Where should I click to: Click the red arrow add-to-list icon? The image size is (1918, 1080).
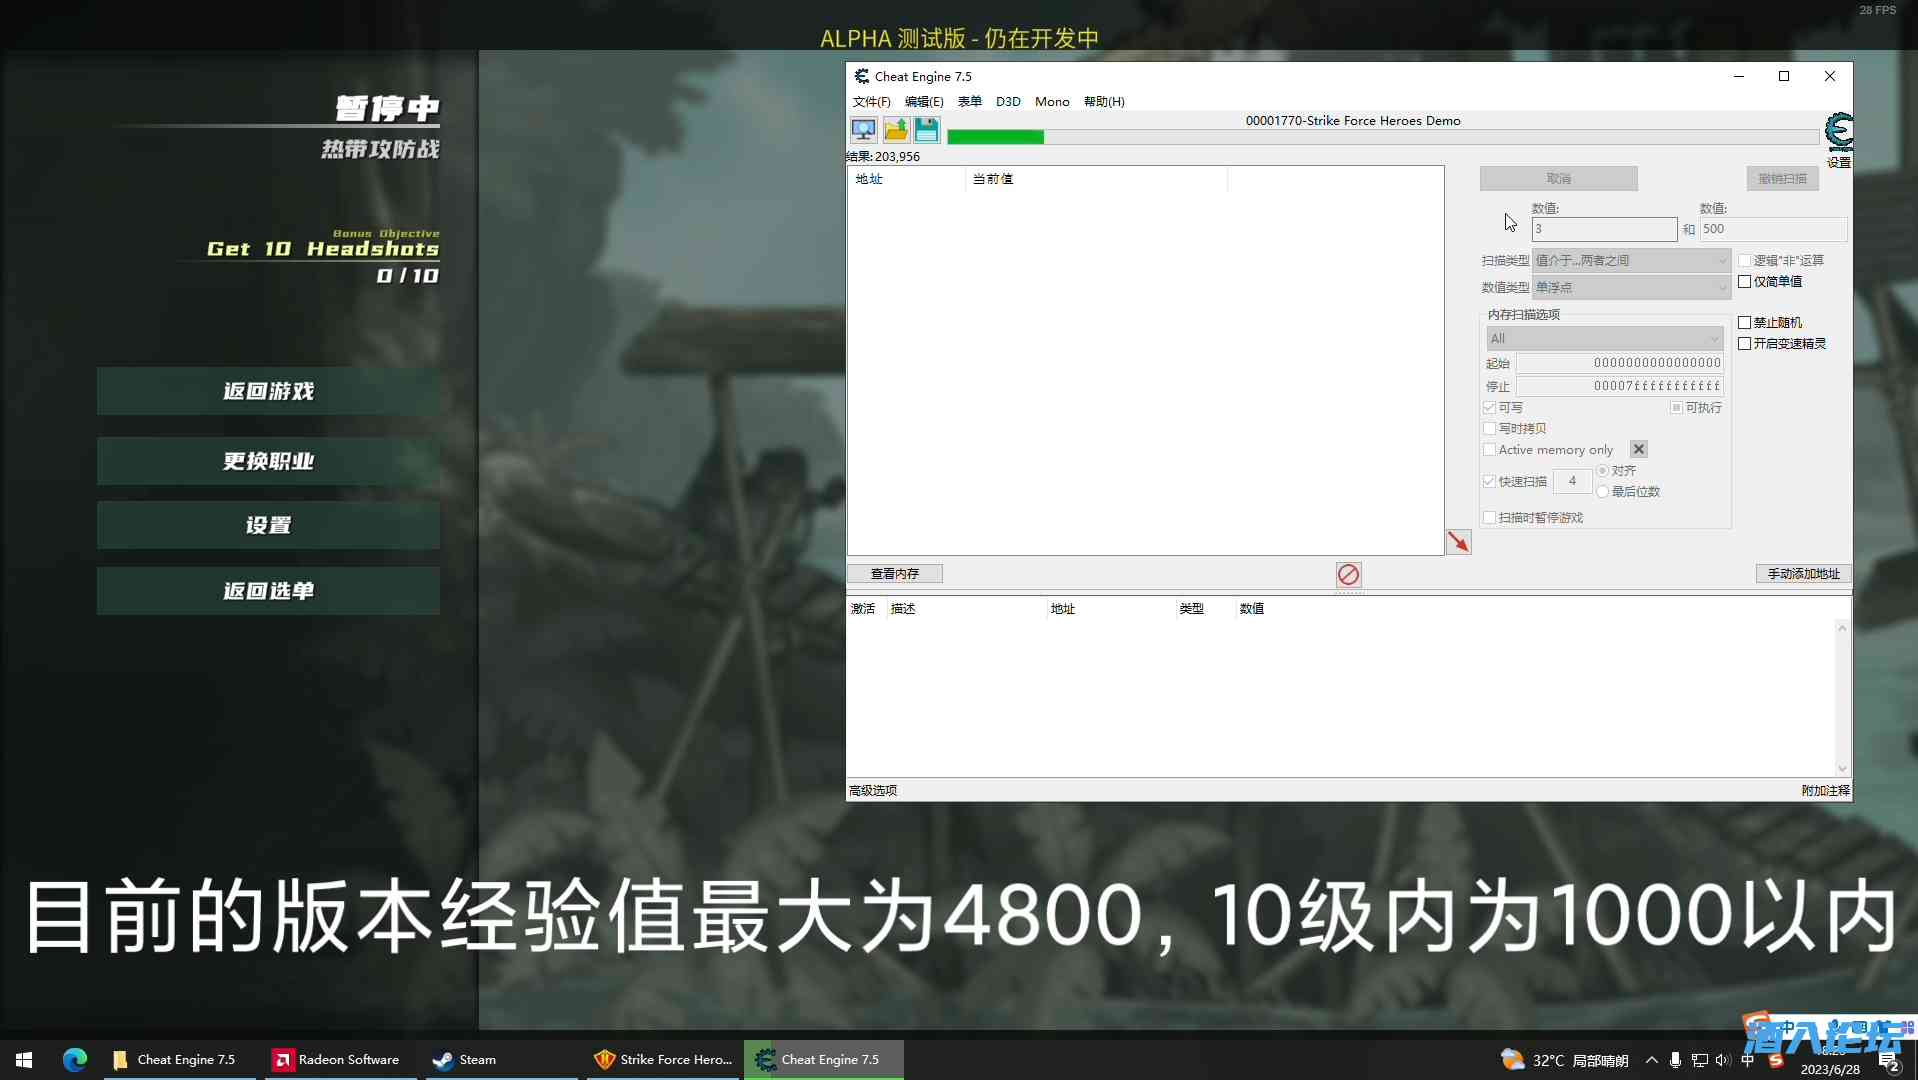coord(1458,542)
